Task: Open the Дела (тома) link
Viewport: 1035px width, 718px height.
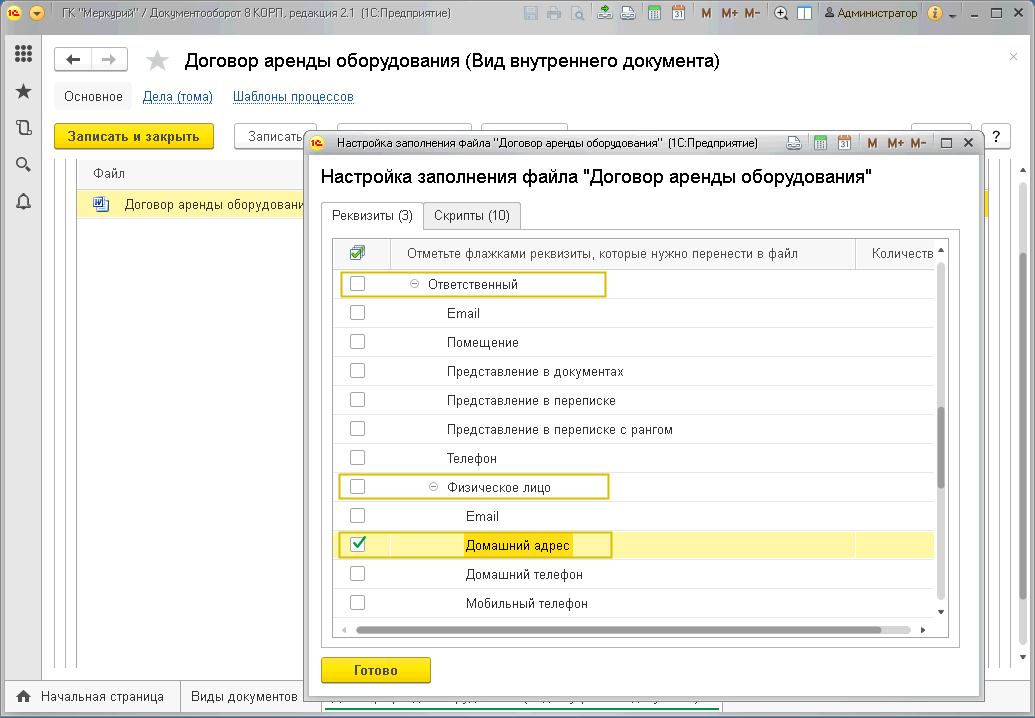Action: pos(178,96)
